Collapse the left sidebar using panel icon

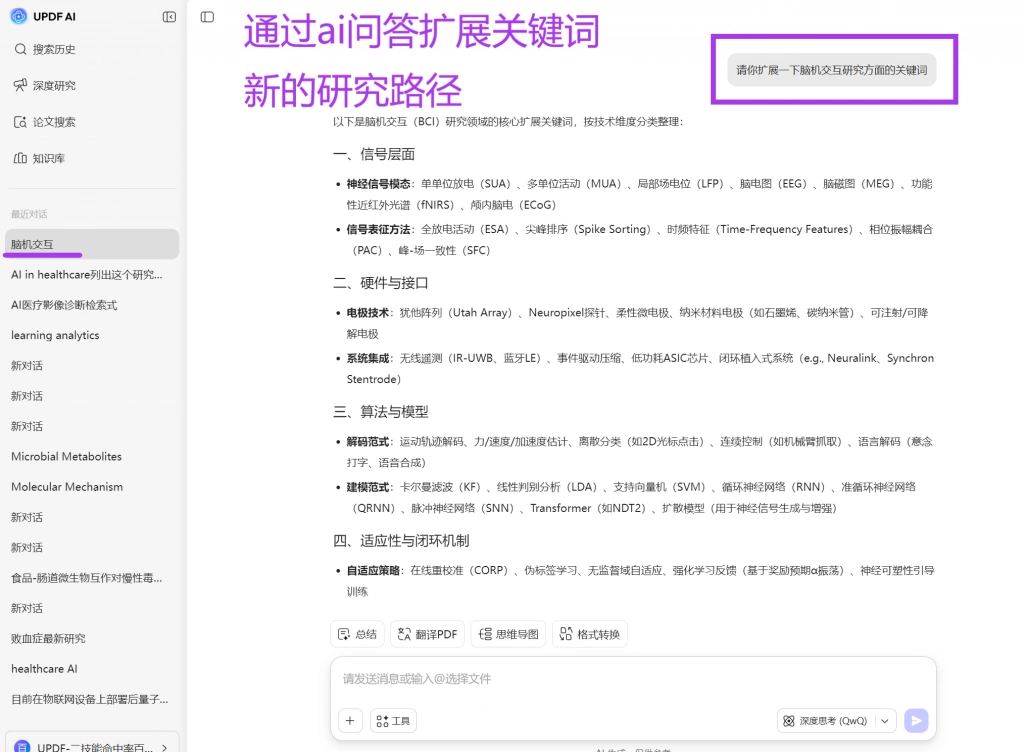(x=169, y=17)
